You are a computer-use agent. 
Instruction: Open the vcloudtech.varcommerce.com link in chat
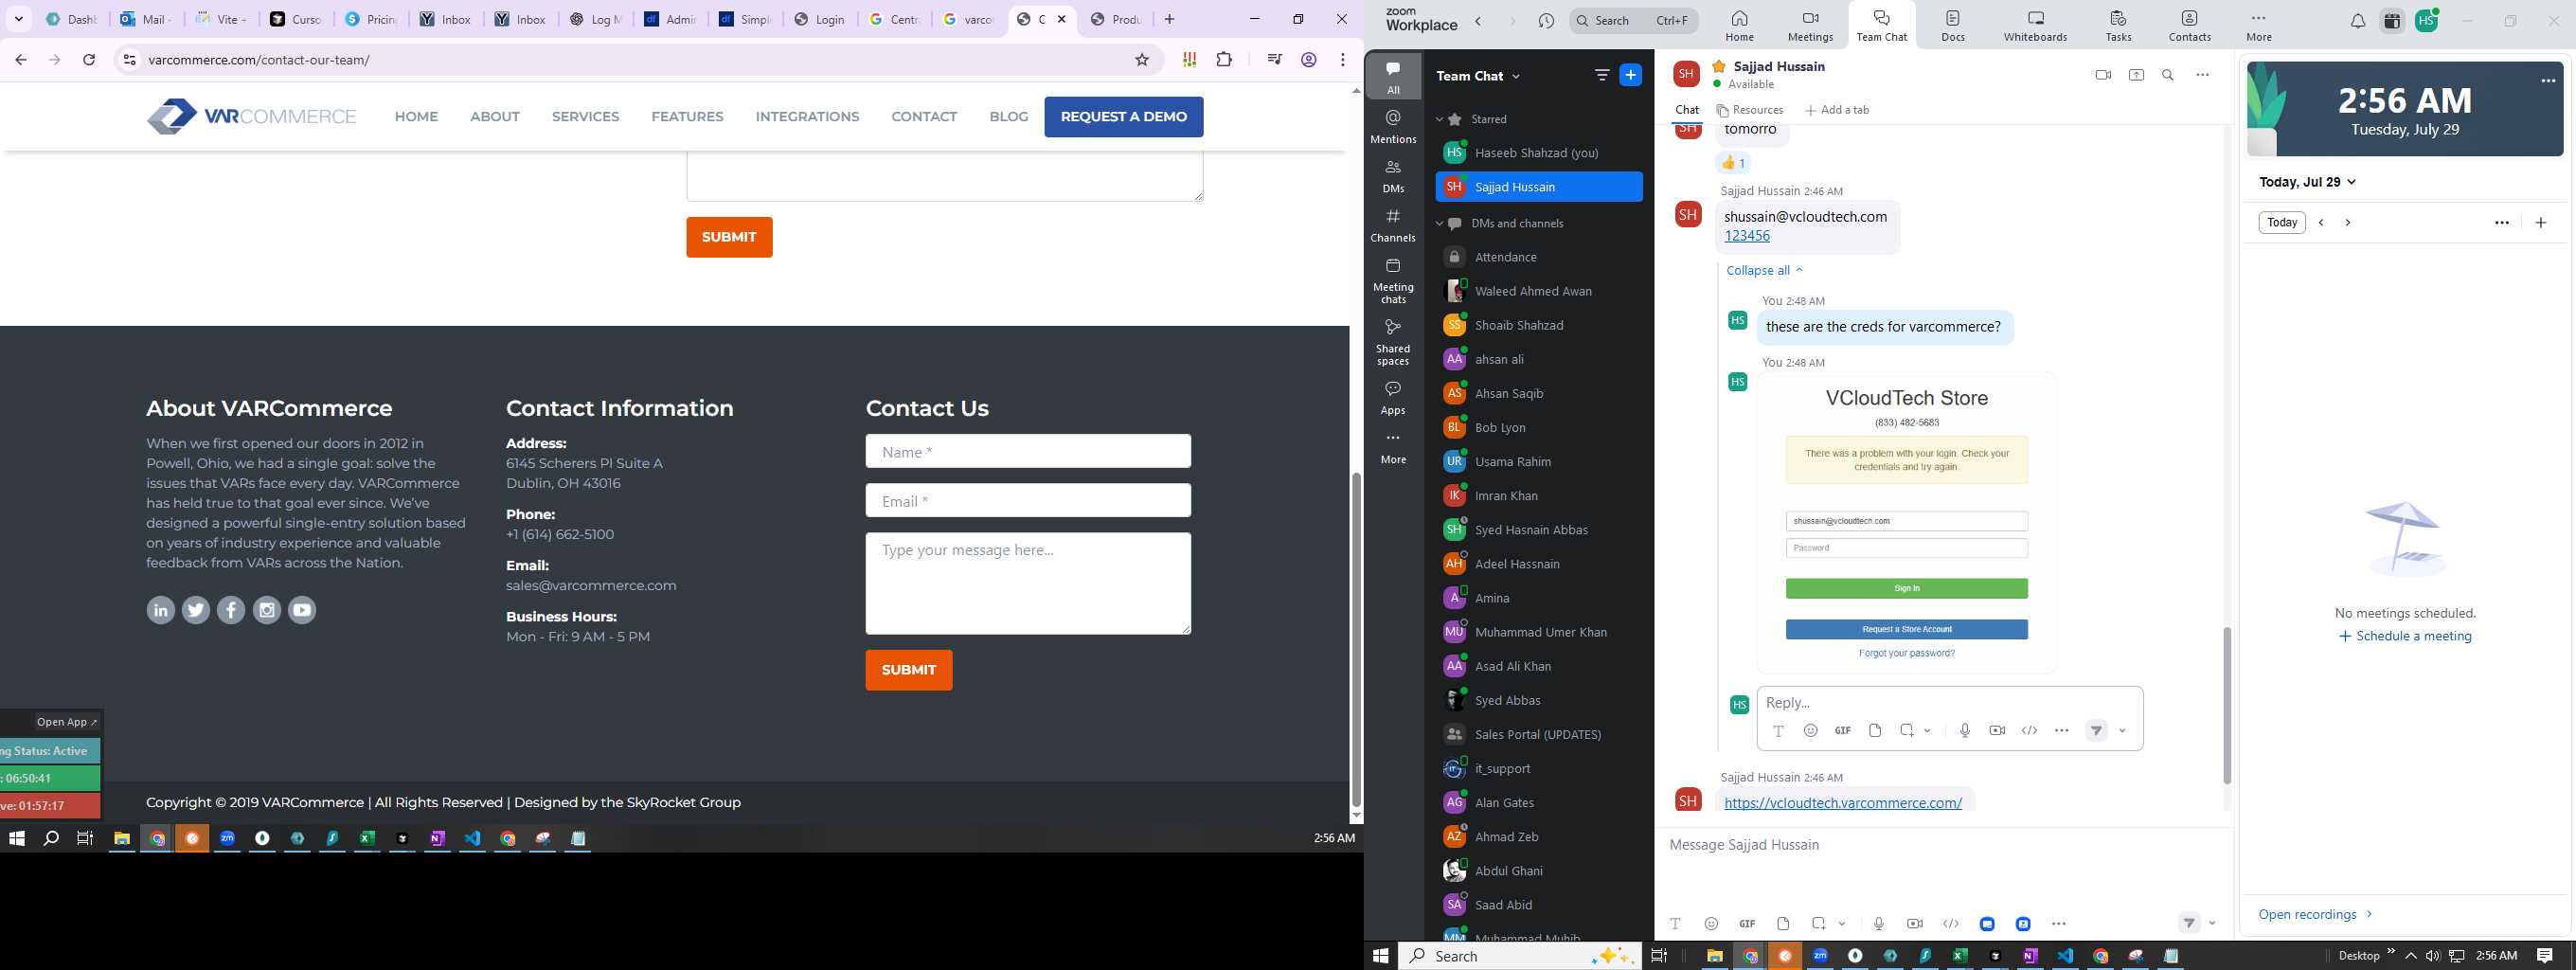point(1843,802)
